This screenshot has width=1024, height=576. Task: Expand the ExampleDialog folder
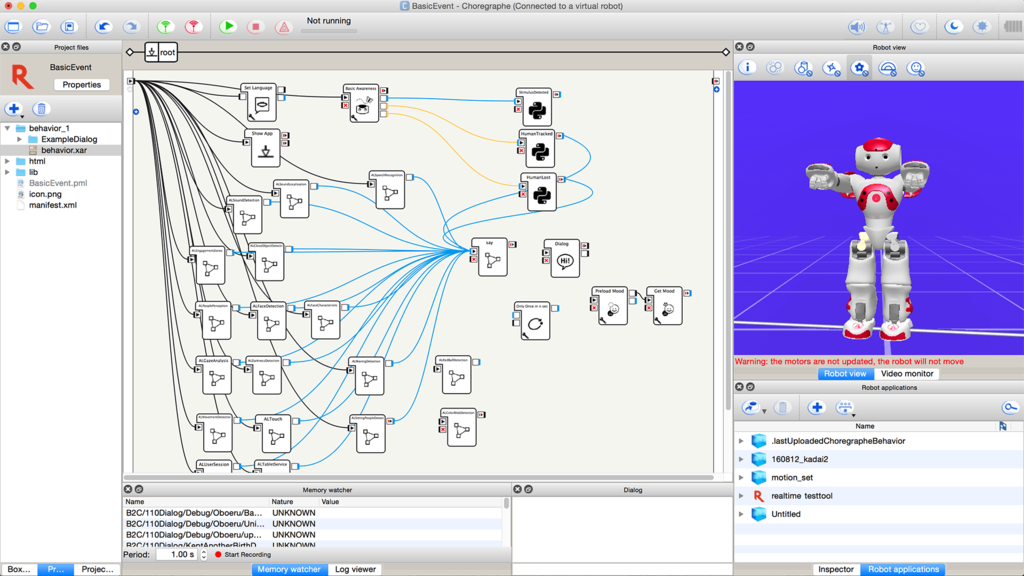[x=20, y=140]
